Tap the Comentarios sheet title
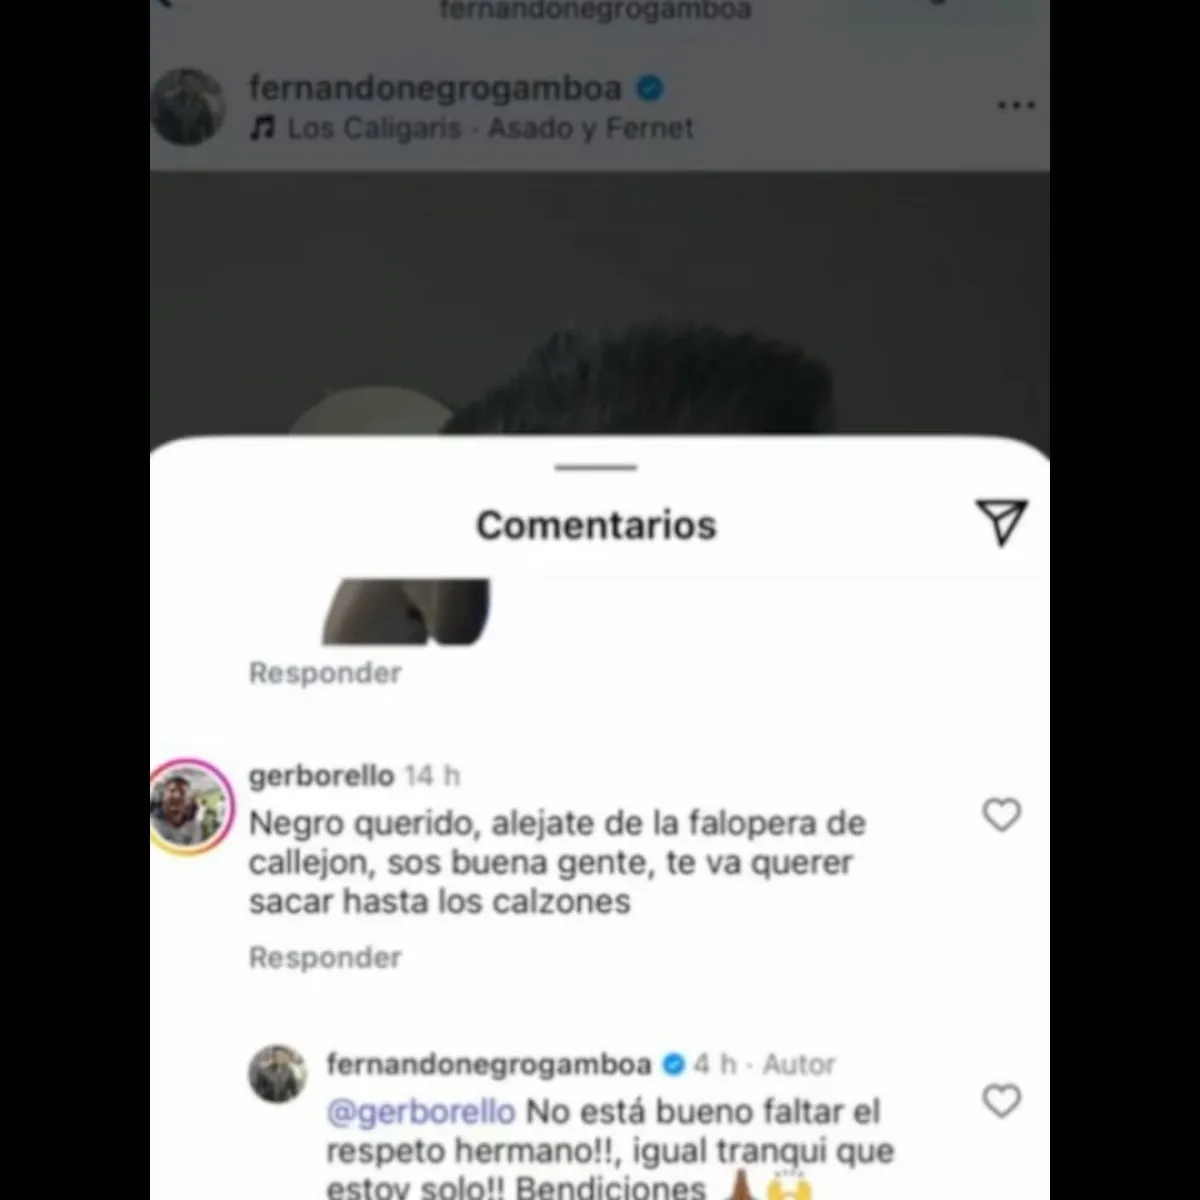The width and height of the screenshot is (1200, 1200). [x=596, y=525]
